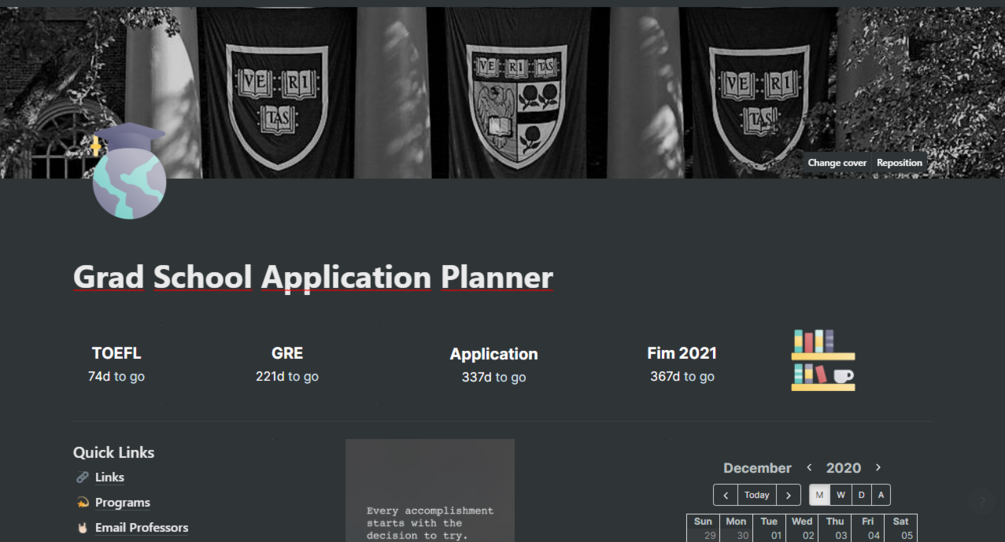Click Change cover button
Viewport: 1005px width, 542px height.
click(836, 163)
